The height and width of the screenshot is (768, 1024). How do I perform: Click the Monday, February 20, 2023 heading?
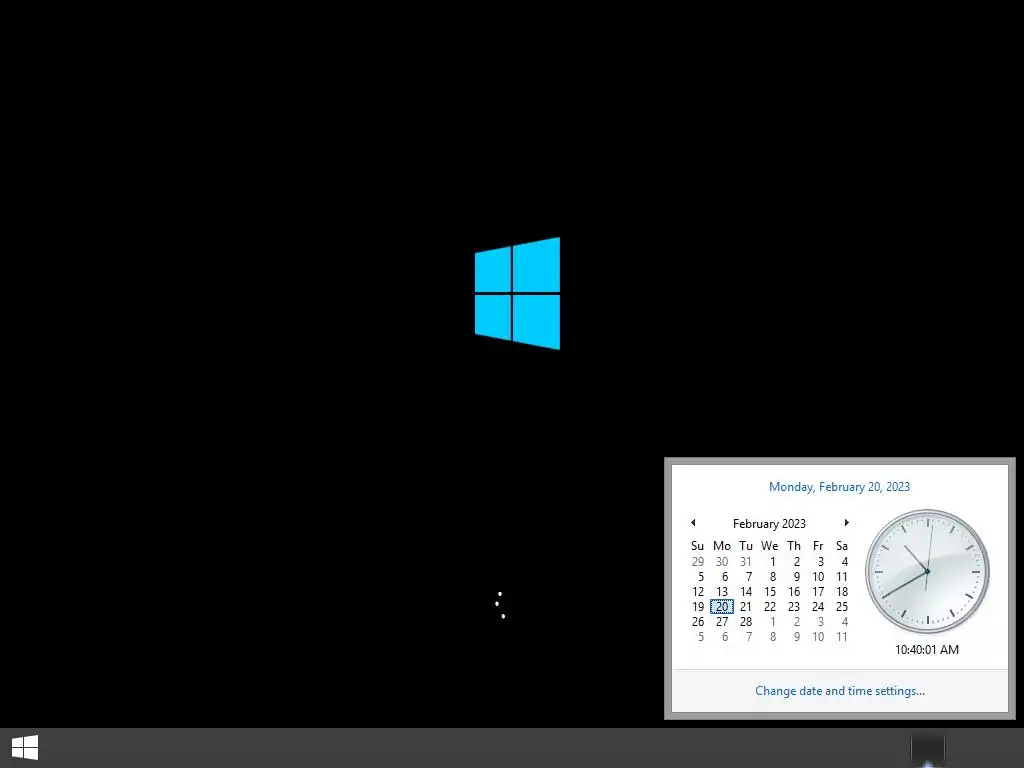pos(839,487)
